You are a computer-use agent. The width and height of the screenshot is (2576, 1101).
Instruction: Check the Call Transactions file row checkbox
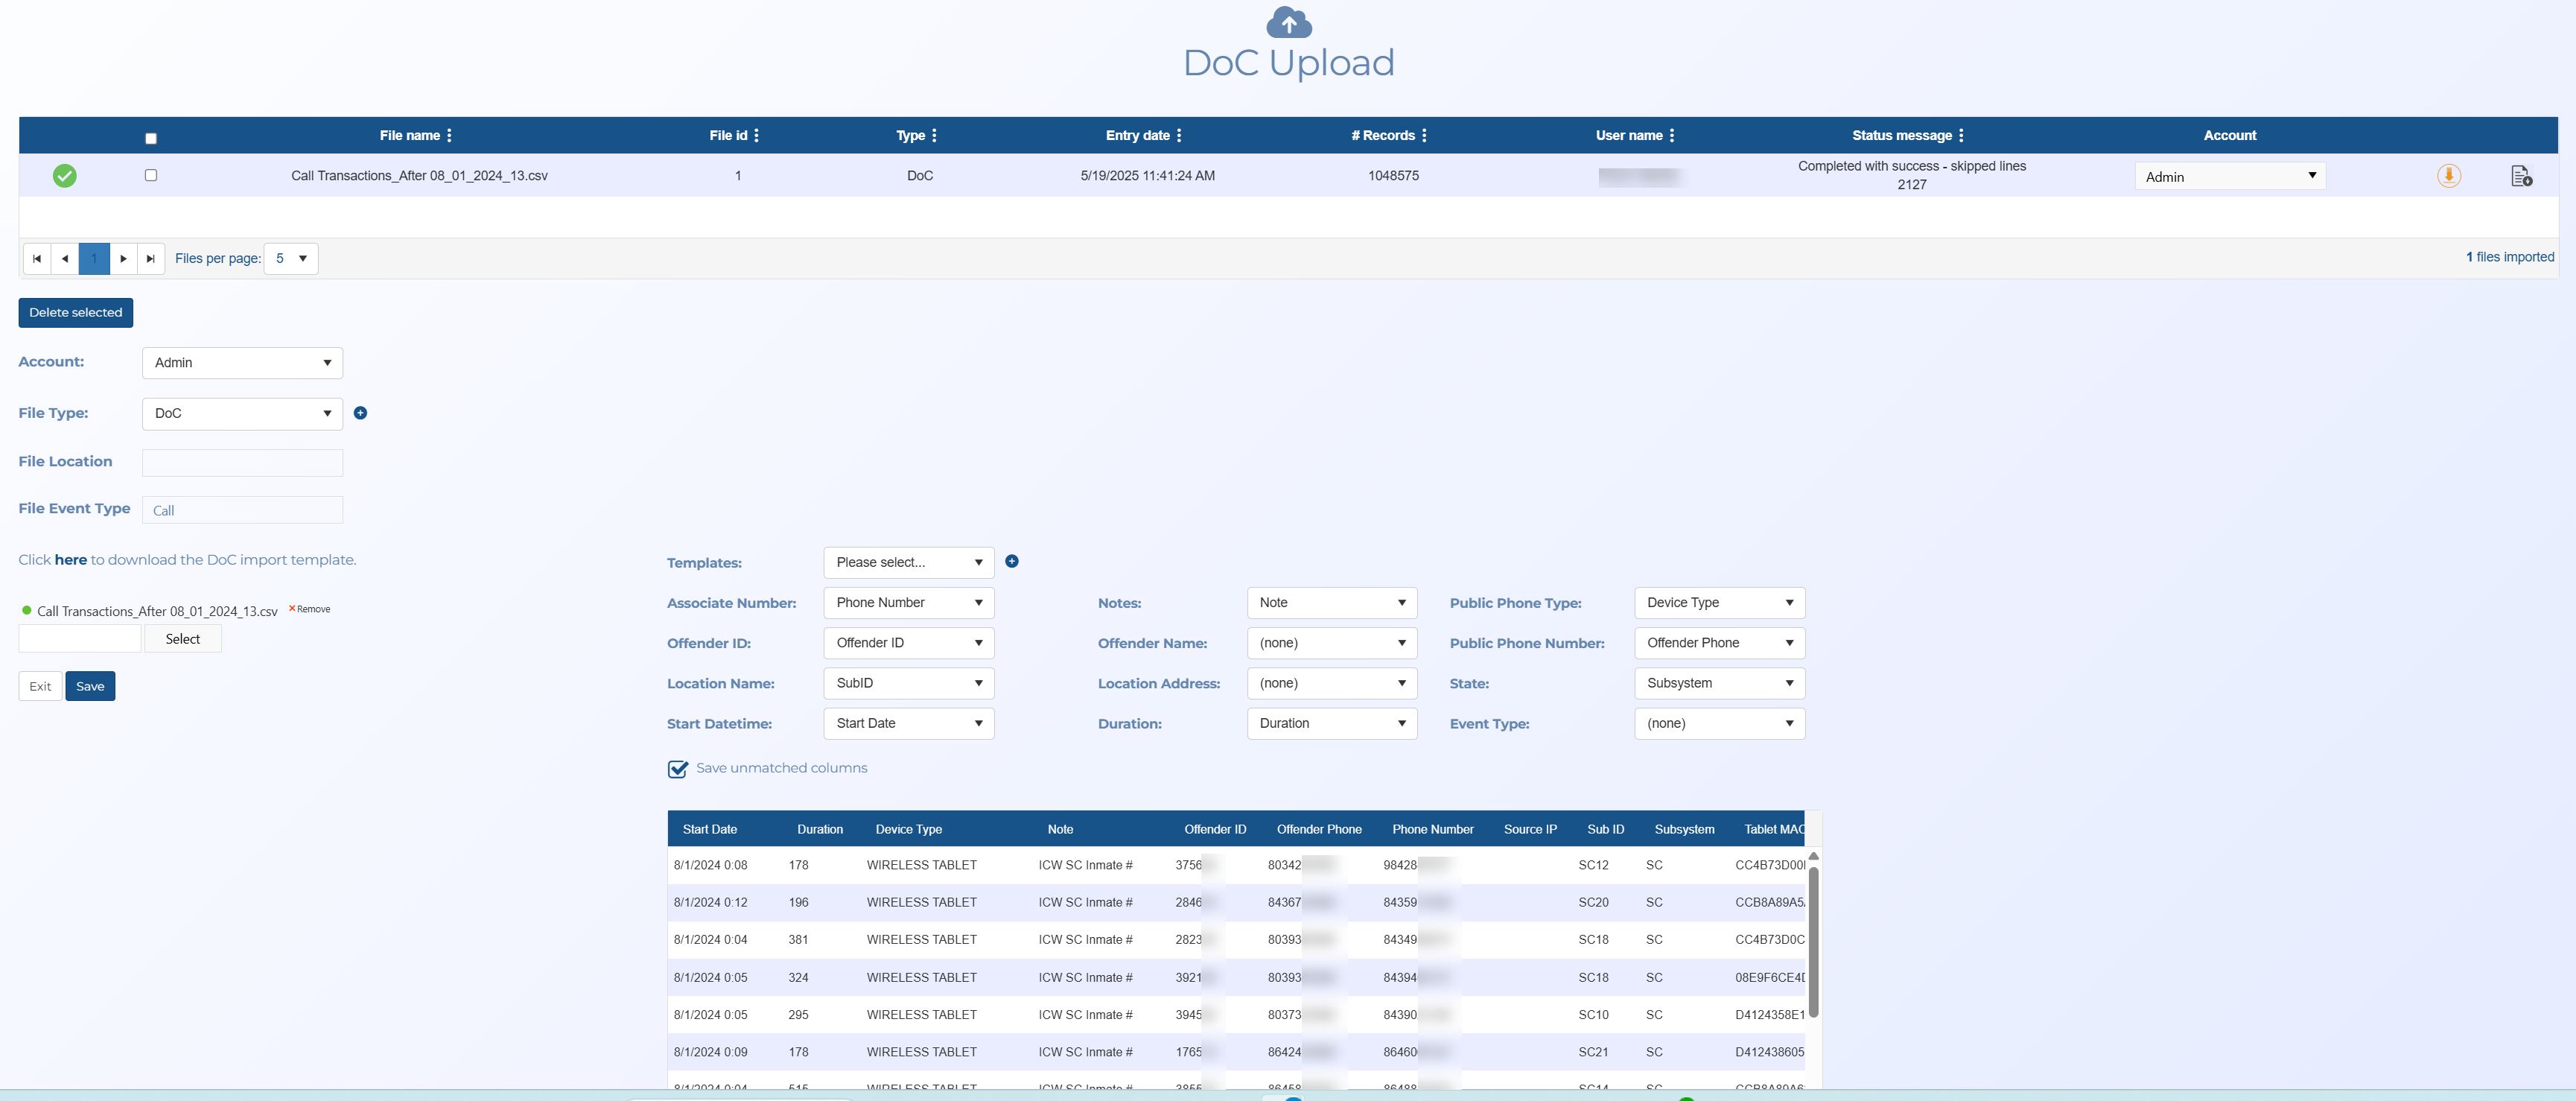(x=151, y=175)
